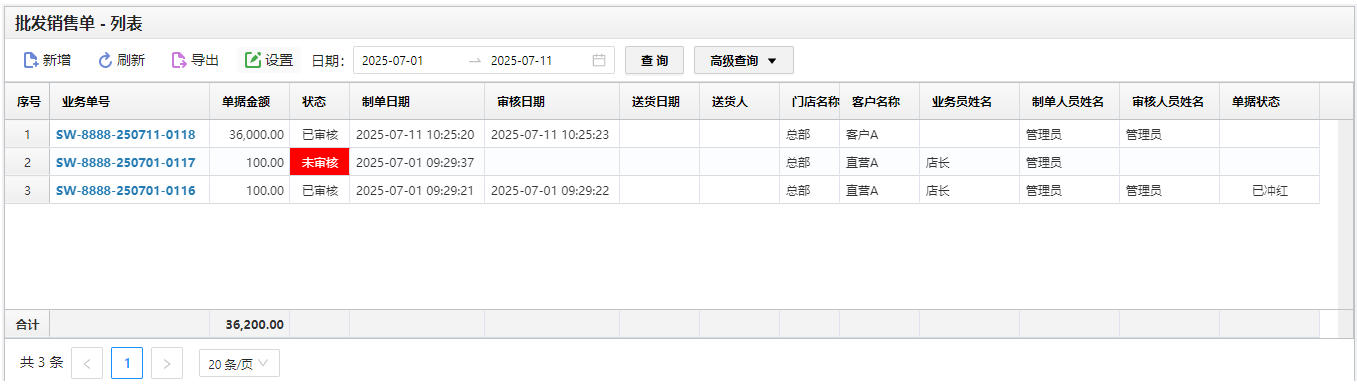The image size is (1357, 386).
Task: Expand the 高级查询 dropdown arrow
Action: (772, 61)
